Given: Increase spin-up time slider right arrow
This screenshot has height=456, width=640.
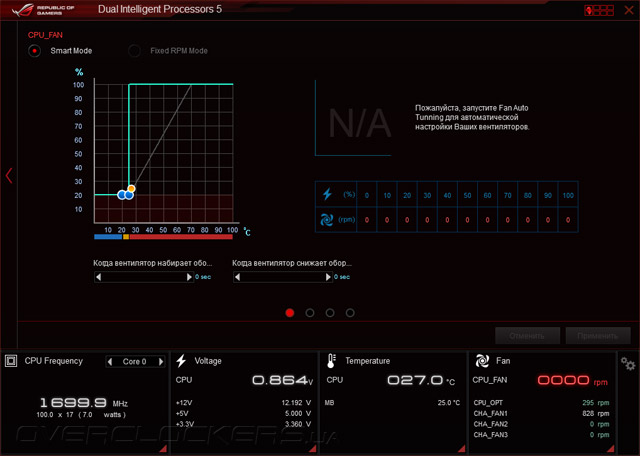Looking at the screenshot, I should click(189, 277).
